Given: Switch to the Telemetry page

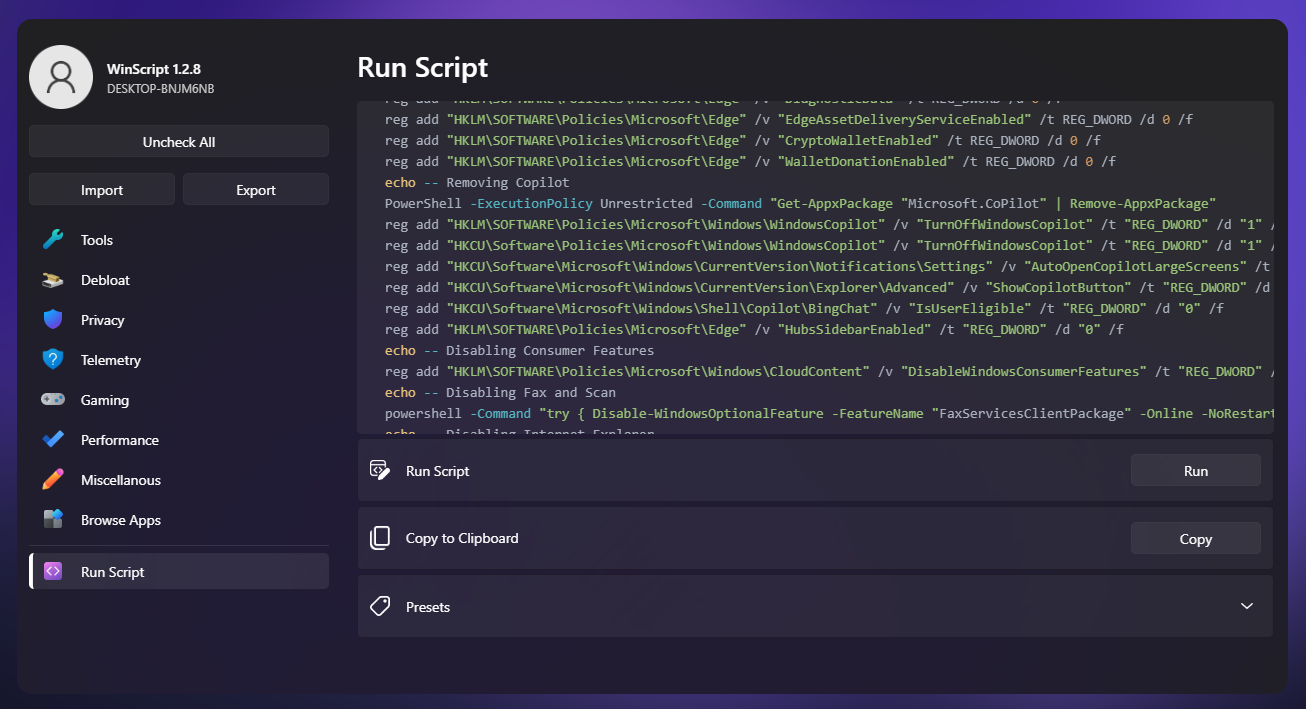Looking at the screenshot, I should pyautogui.click(x=179, y=360).
